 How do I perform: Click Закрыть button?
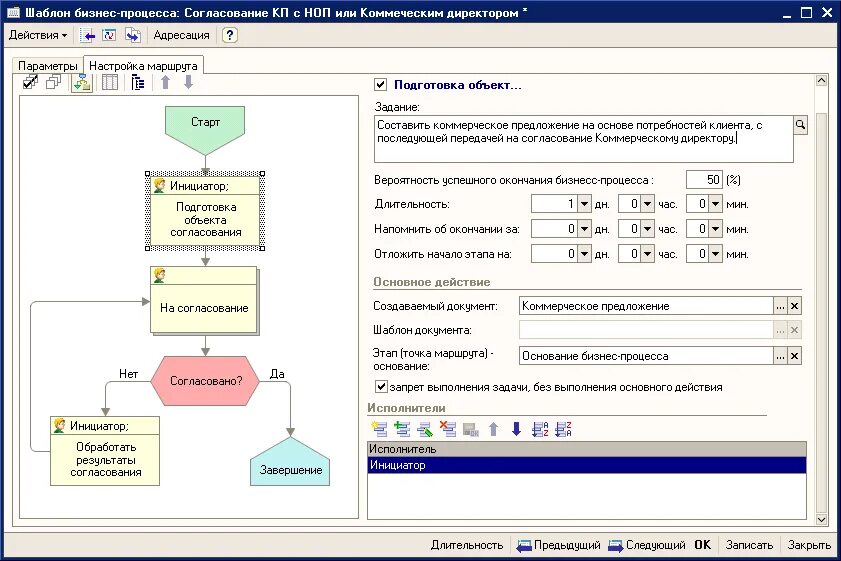point(809,545)
